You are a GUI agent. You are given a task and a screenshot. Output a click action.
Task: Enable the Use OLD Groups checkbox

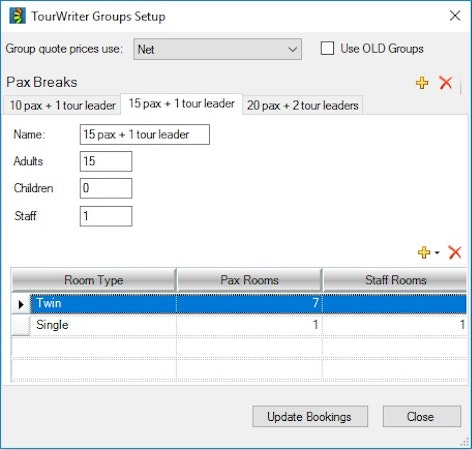tap(327, 48)
